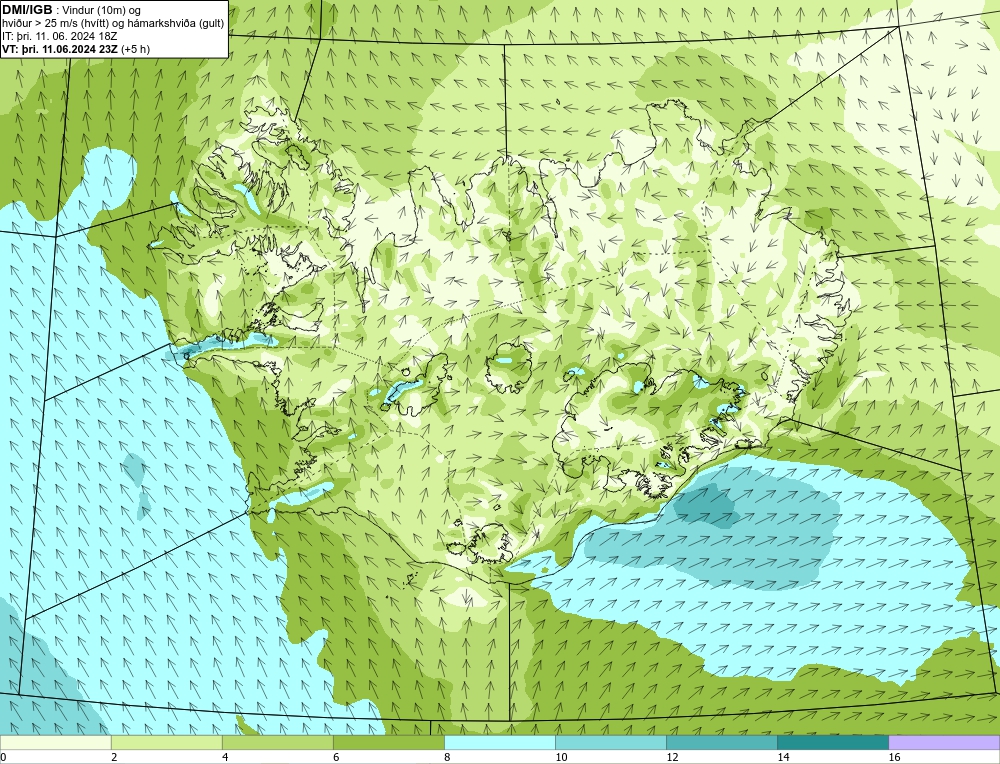Click the 6–8 m/s dark green legend swatch

click(x=388, y=742)
